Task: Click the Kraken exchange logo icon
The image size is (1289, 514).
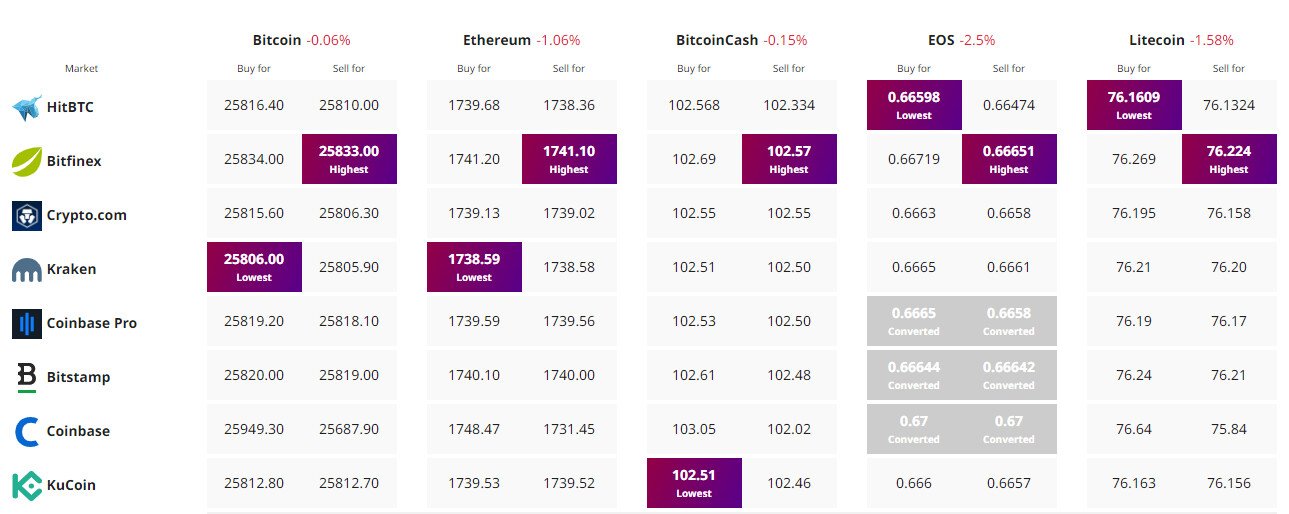Action: [26, 269]
